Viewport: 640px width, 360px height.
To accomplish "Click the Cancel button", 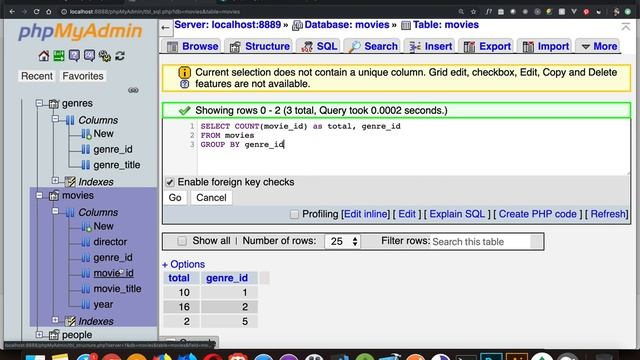I will click(211, 198).
